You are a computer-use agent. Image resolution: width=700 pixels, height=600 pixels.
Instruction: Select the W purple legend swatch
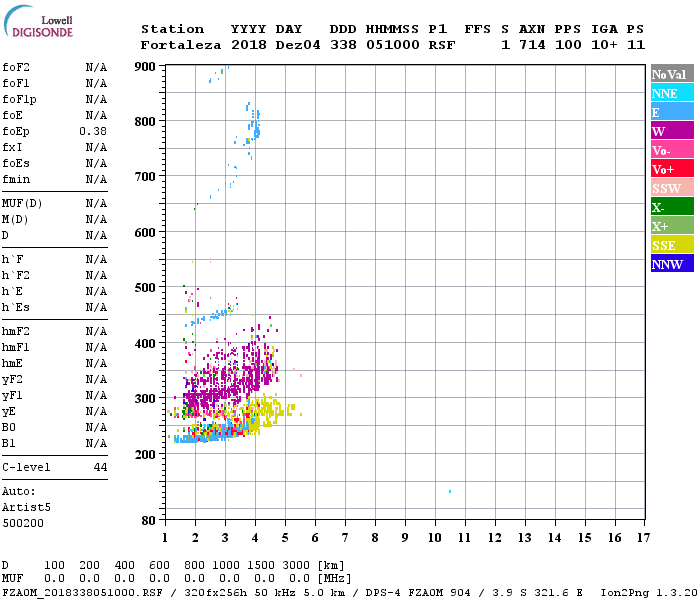pyautogui.click(x=672, y=130)
